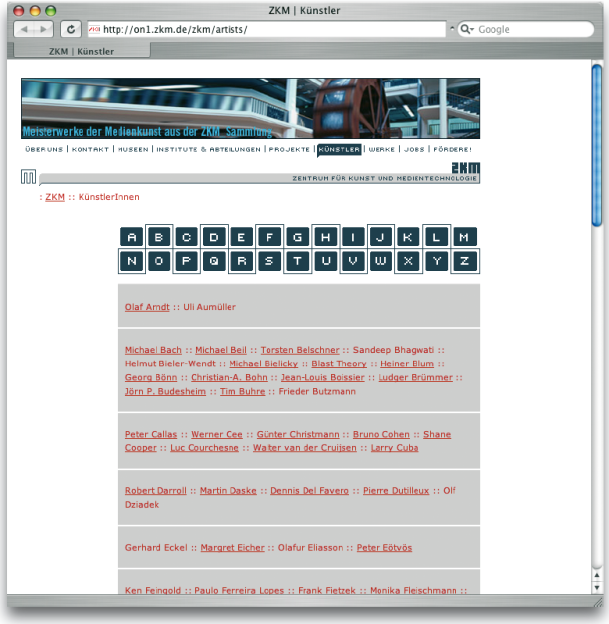
Task: Open the Kontakt navigation item
Action: (x=90, y=149)
